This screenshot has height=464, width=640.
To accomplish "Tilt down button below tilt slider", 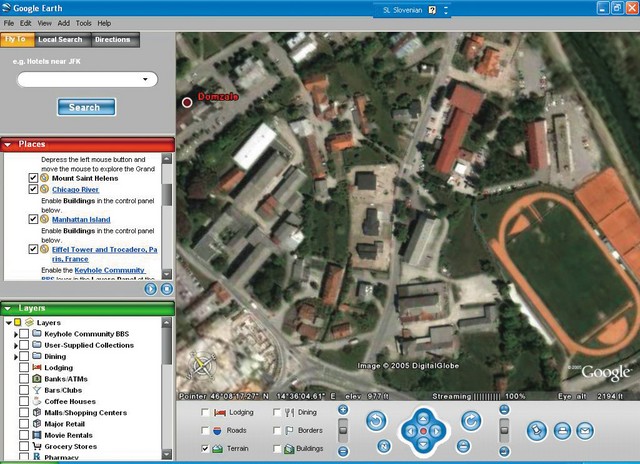I will pyautogui.click(x=504, y=451).
